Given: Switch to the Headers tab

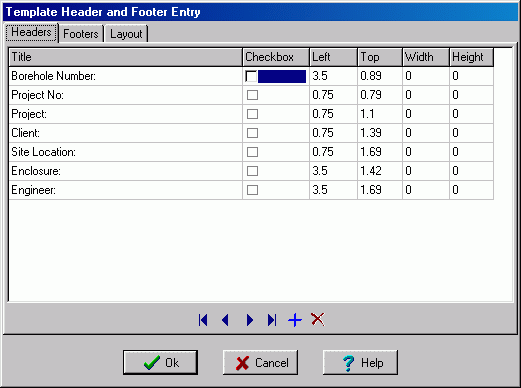Looking at the screenshot, I should point(31,32).
